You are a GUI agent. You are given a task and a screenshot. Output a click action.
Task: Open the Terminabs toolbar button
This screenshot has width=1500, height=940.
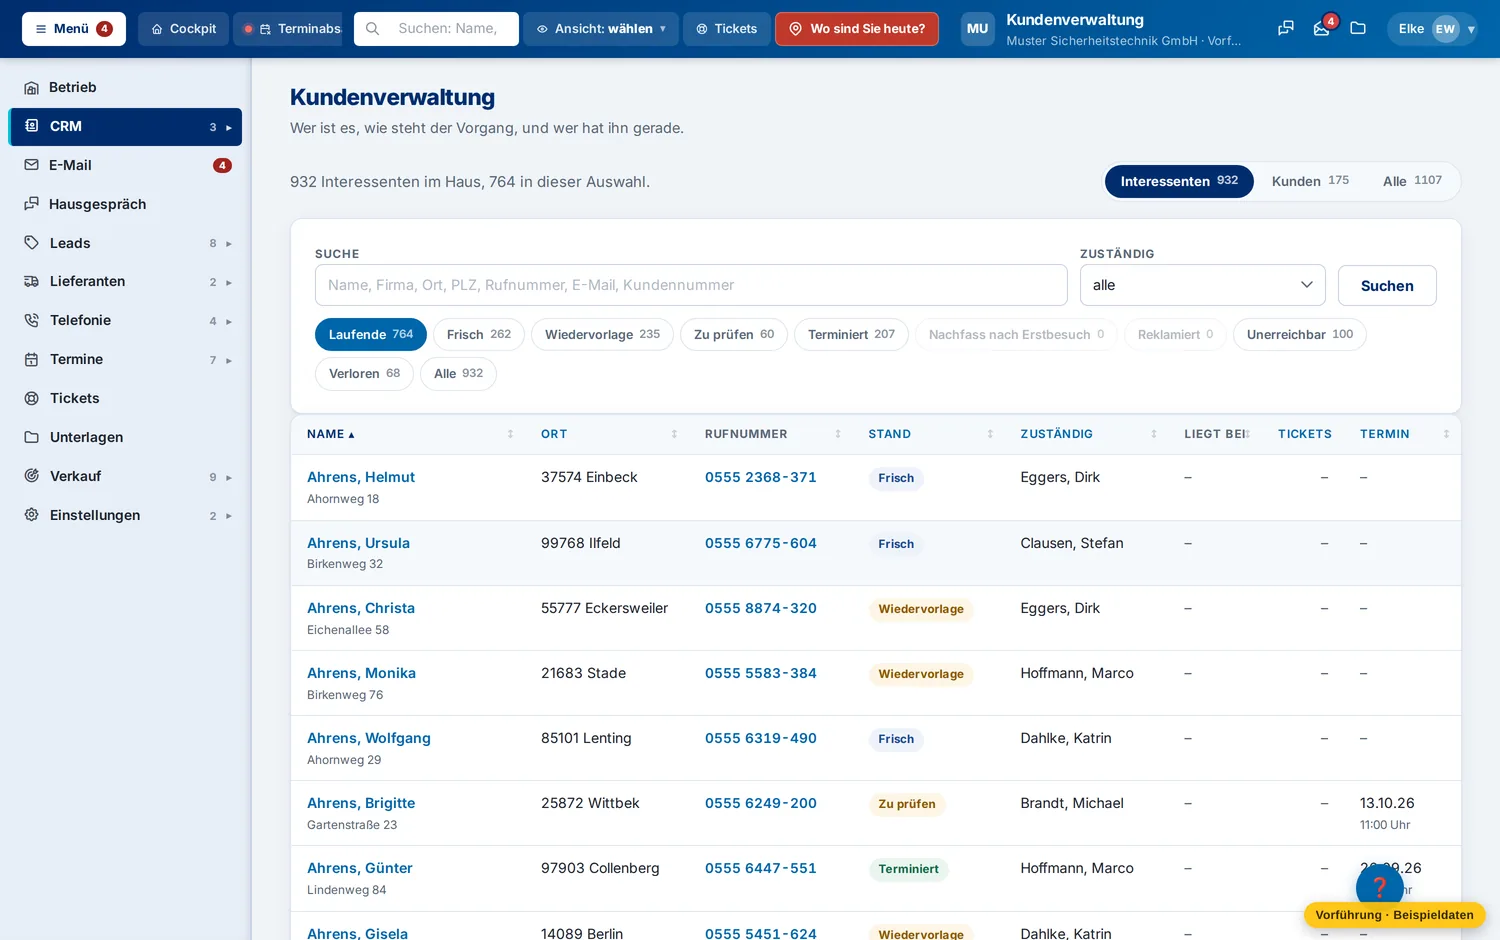(x=288, y=29)
